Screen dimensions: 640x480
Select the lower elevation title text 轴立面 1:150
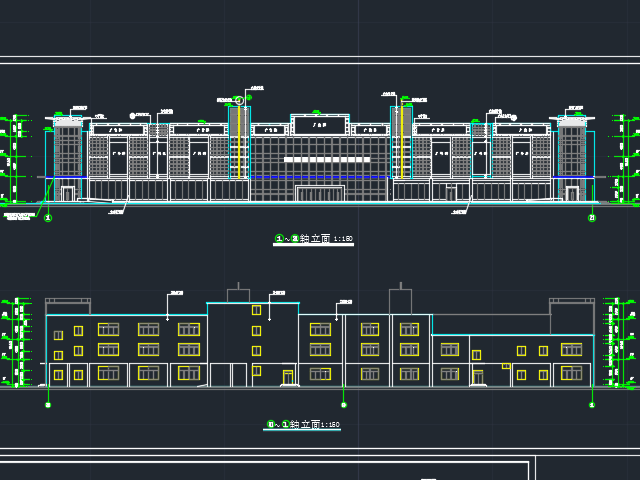pyautogui.click(x=305, y=425)
